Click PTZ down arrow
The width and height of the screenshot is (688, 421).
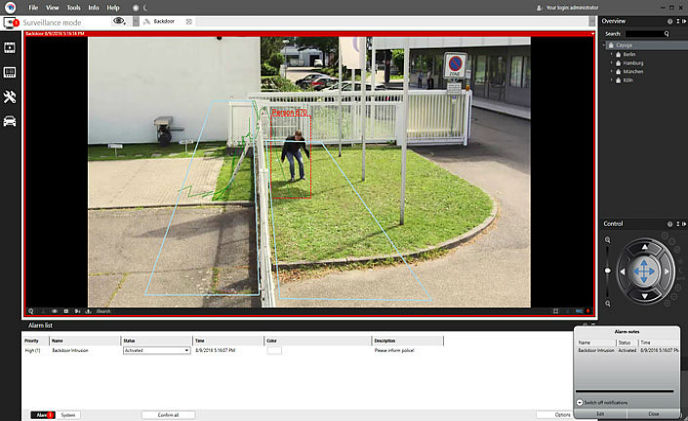coord(644,296)
